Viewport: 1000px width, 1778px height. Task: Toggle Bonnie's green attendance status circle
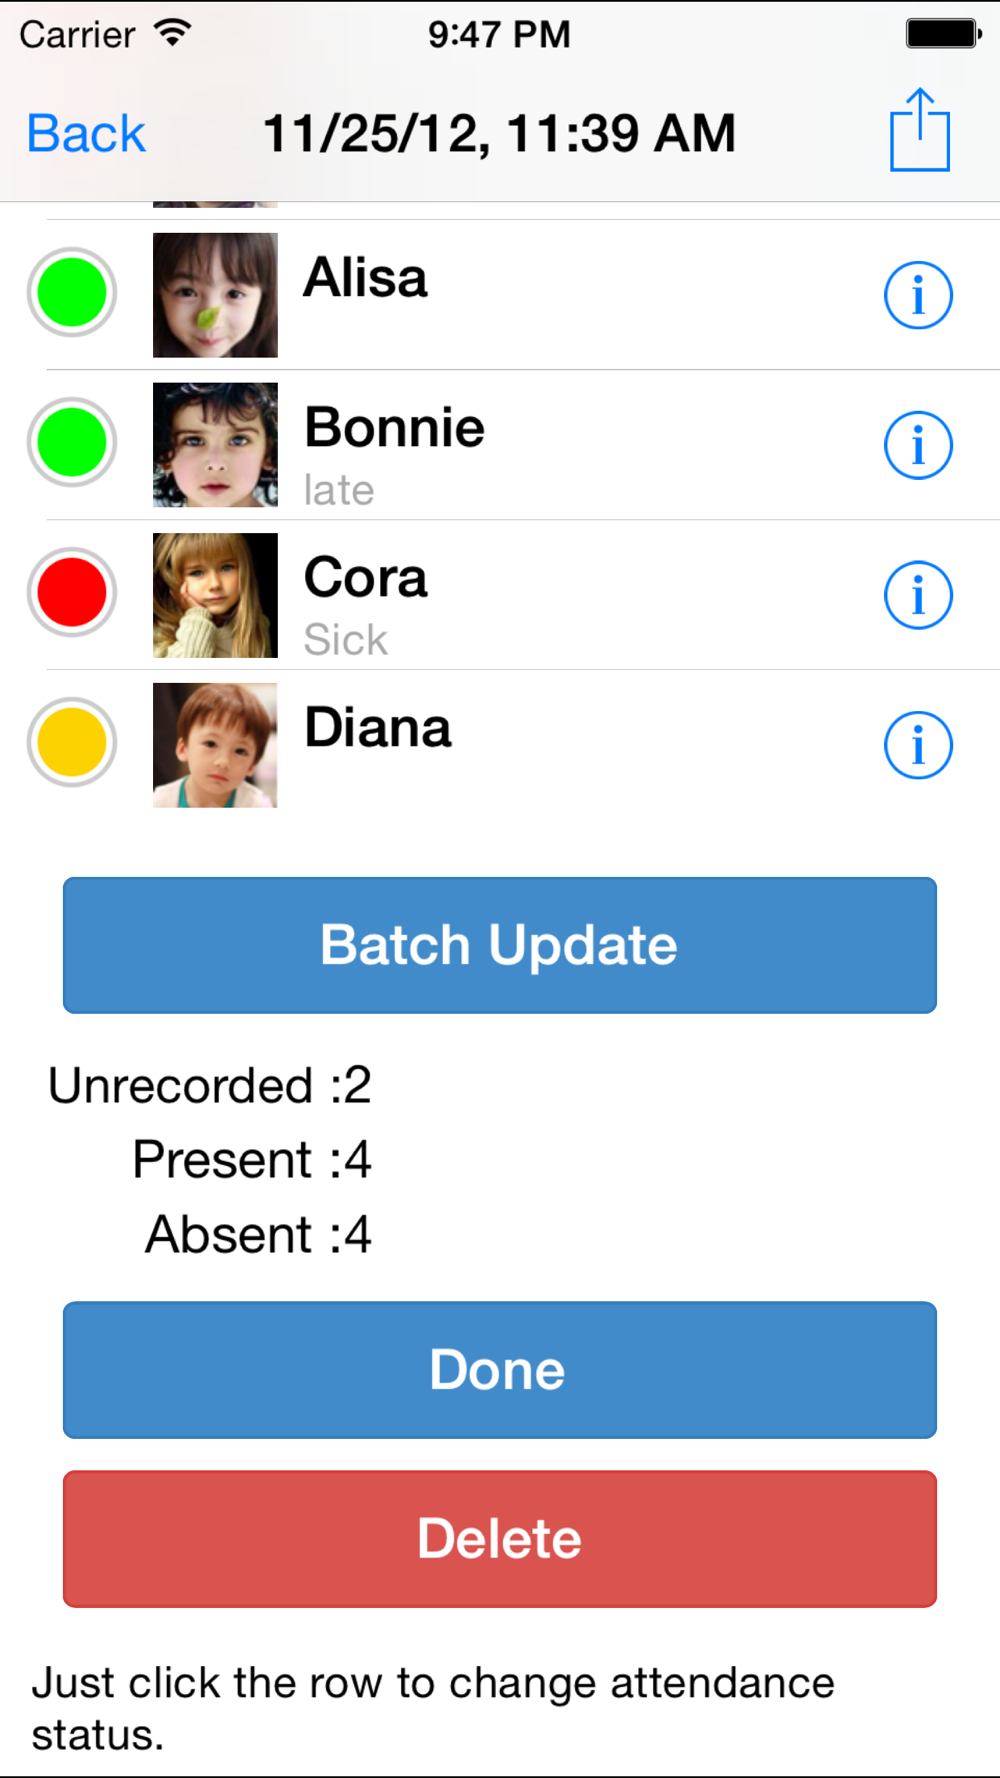click(72, 443)
